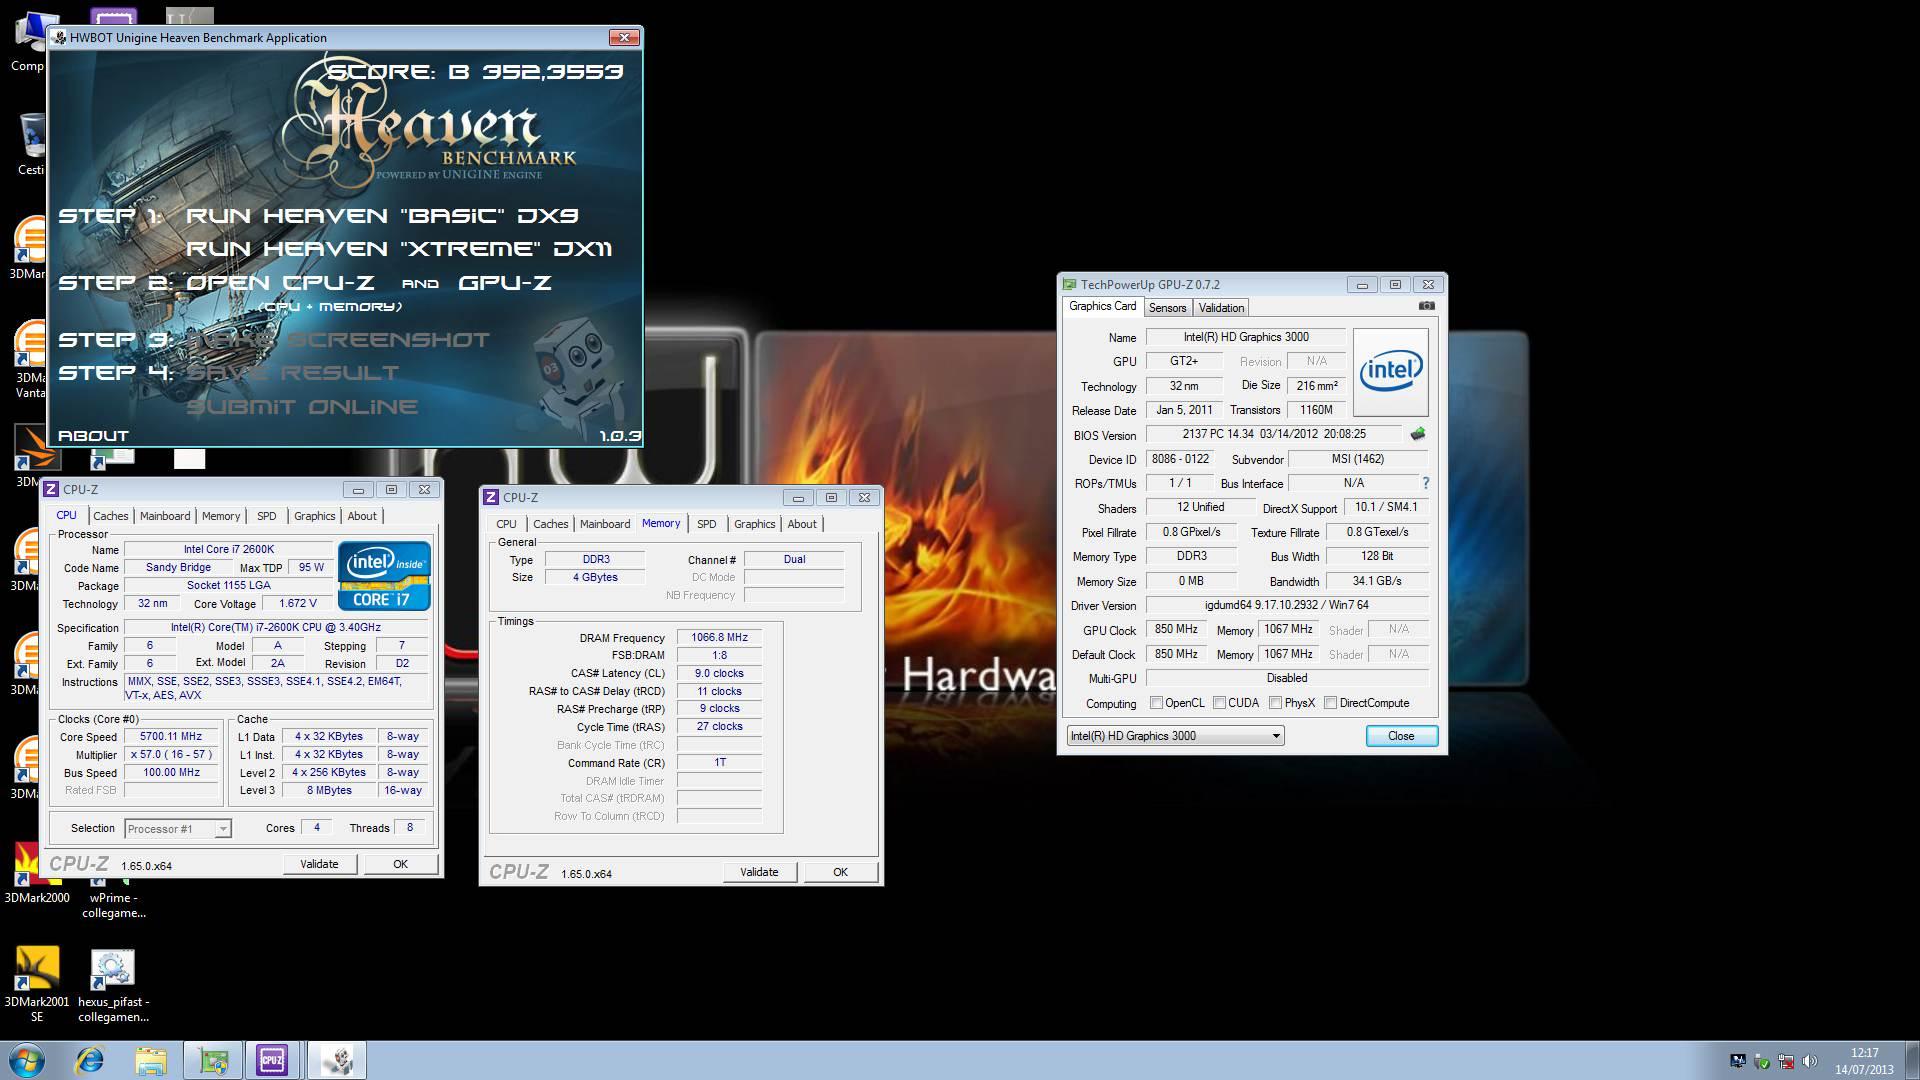Viewport: 1920px width, 1080px height.
Task: Click Close button in GPU-Z
Action: click(1401, 736)
